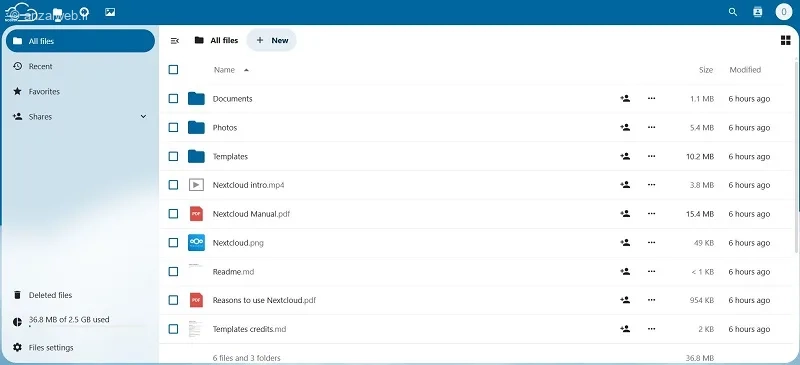Viewport: 800px width, 365px height.
Task: Open more actions for Nextcloud intro.mp4
Action: click(x=651, y=185)
